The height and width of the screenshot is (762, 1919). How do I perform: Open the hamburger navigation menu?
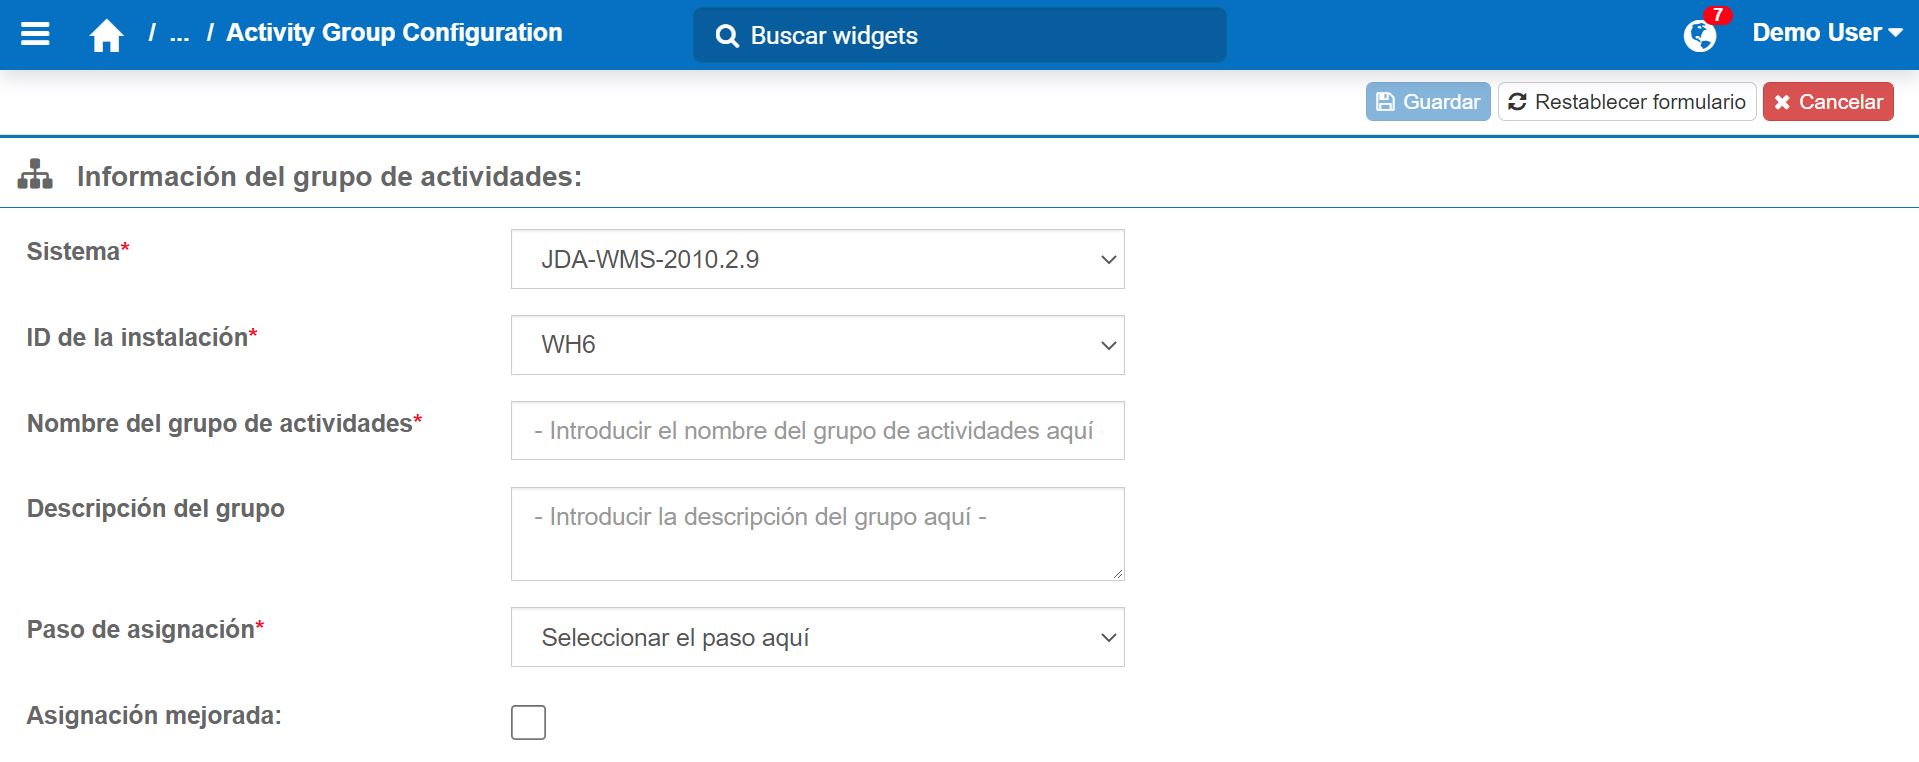pyautogui.click(x=35, y=34)
